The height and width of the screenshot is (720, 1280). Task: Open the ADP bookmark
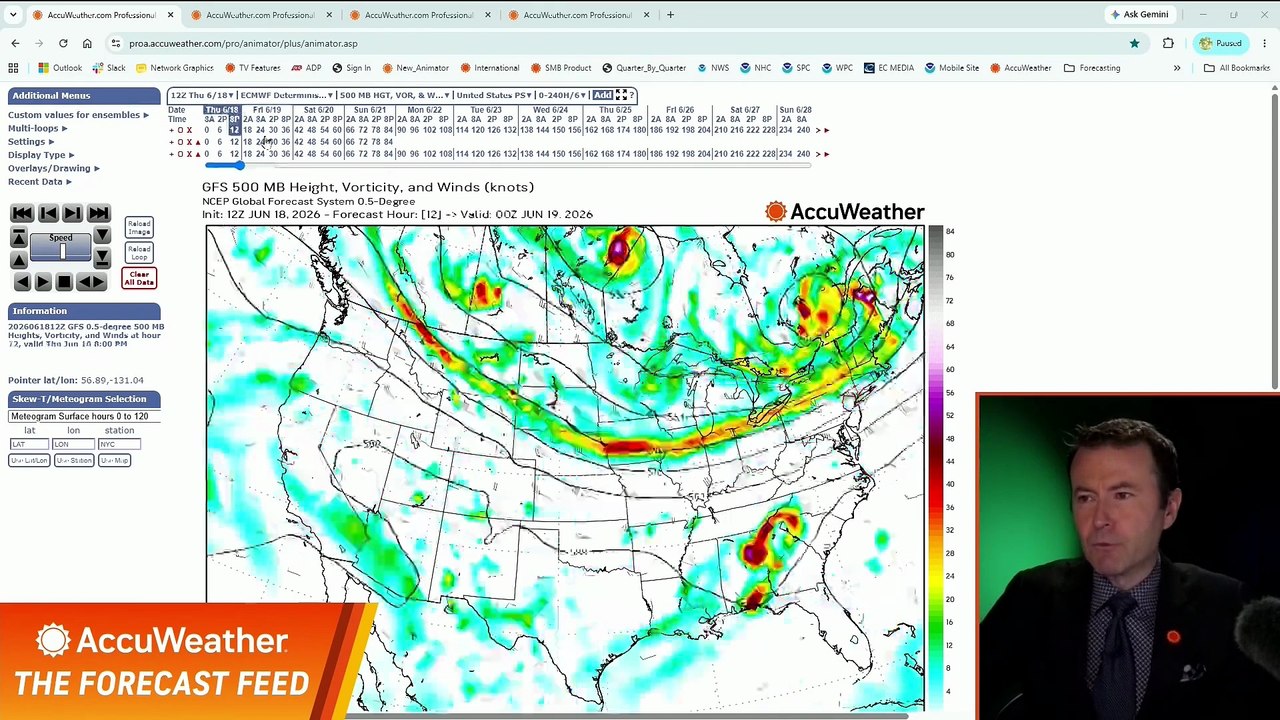pyautogui.click(x=306, y=68)
